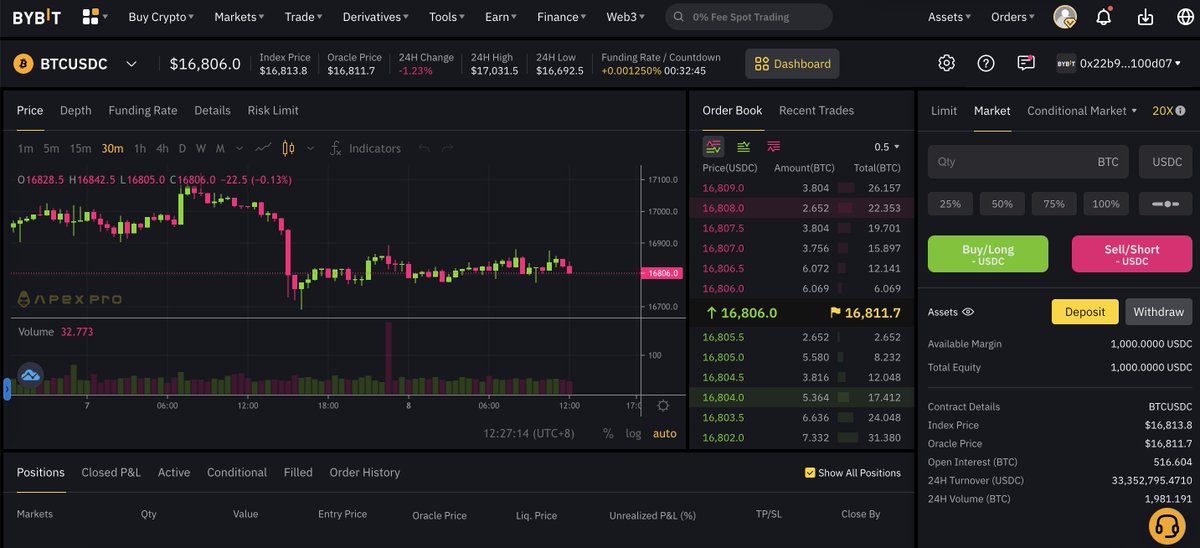This screenshot has height=548, width=1200.
Task: Expand the Markets dropdown
Action: [240, 17]
